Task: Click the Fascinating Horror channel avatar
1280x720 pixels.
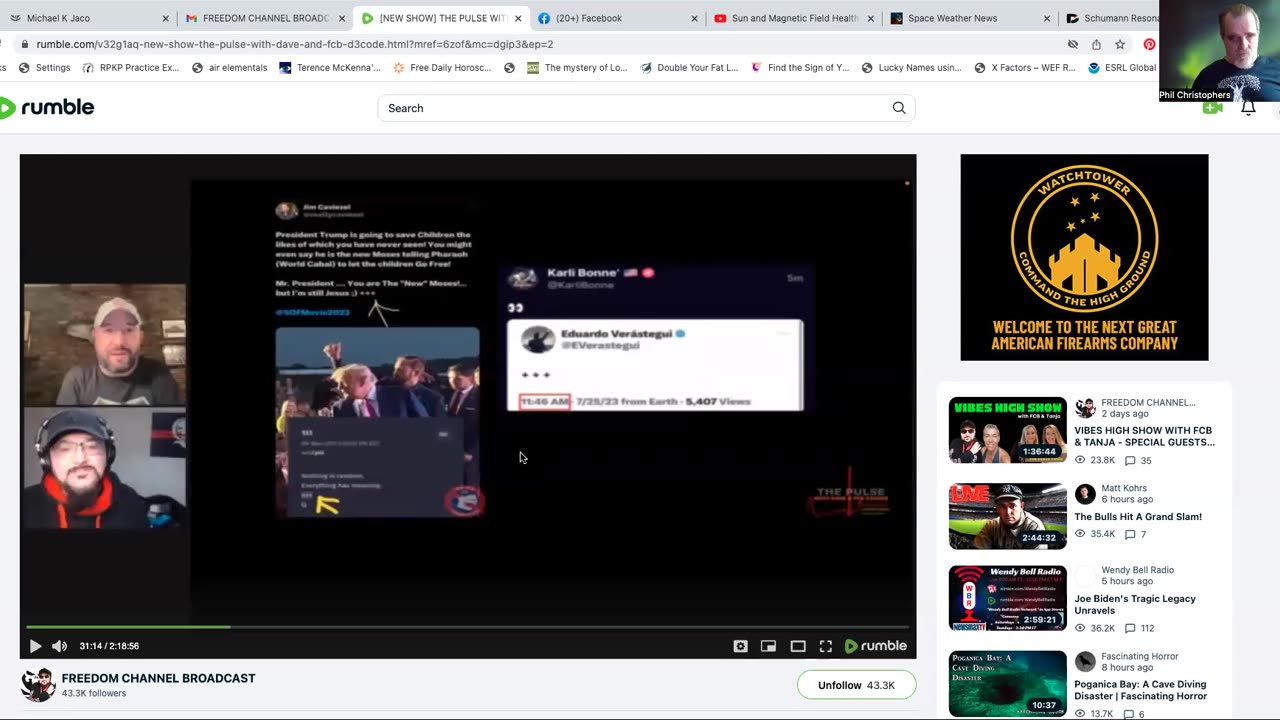Action: point(1085,662)
